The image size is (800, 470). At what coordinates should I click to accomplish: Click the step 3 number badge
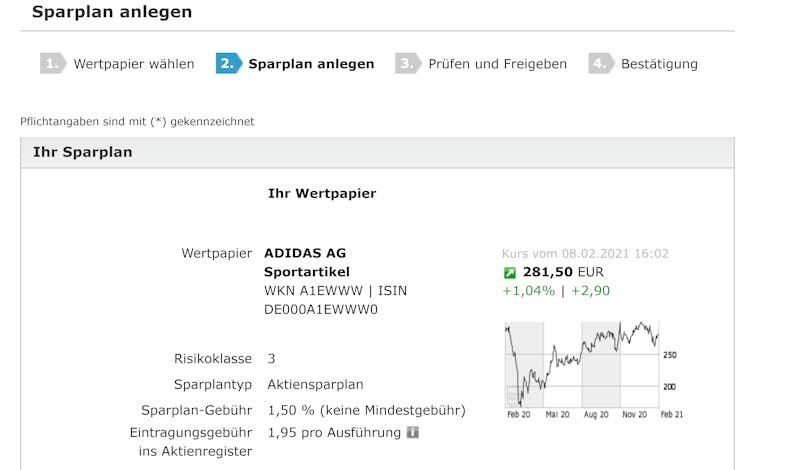pos(406,64)
